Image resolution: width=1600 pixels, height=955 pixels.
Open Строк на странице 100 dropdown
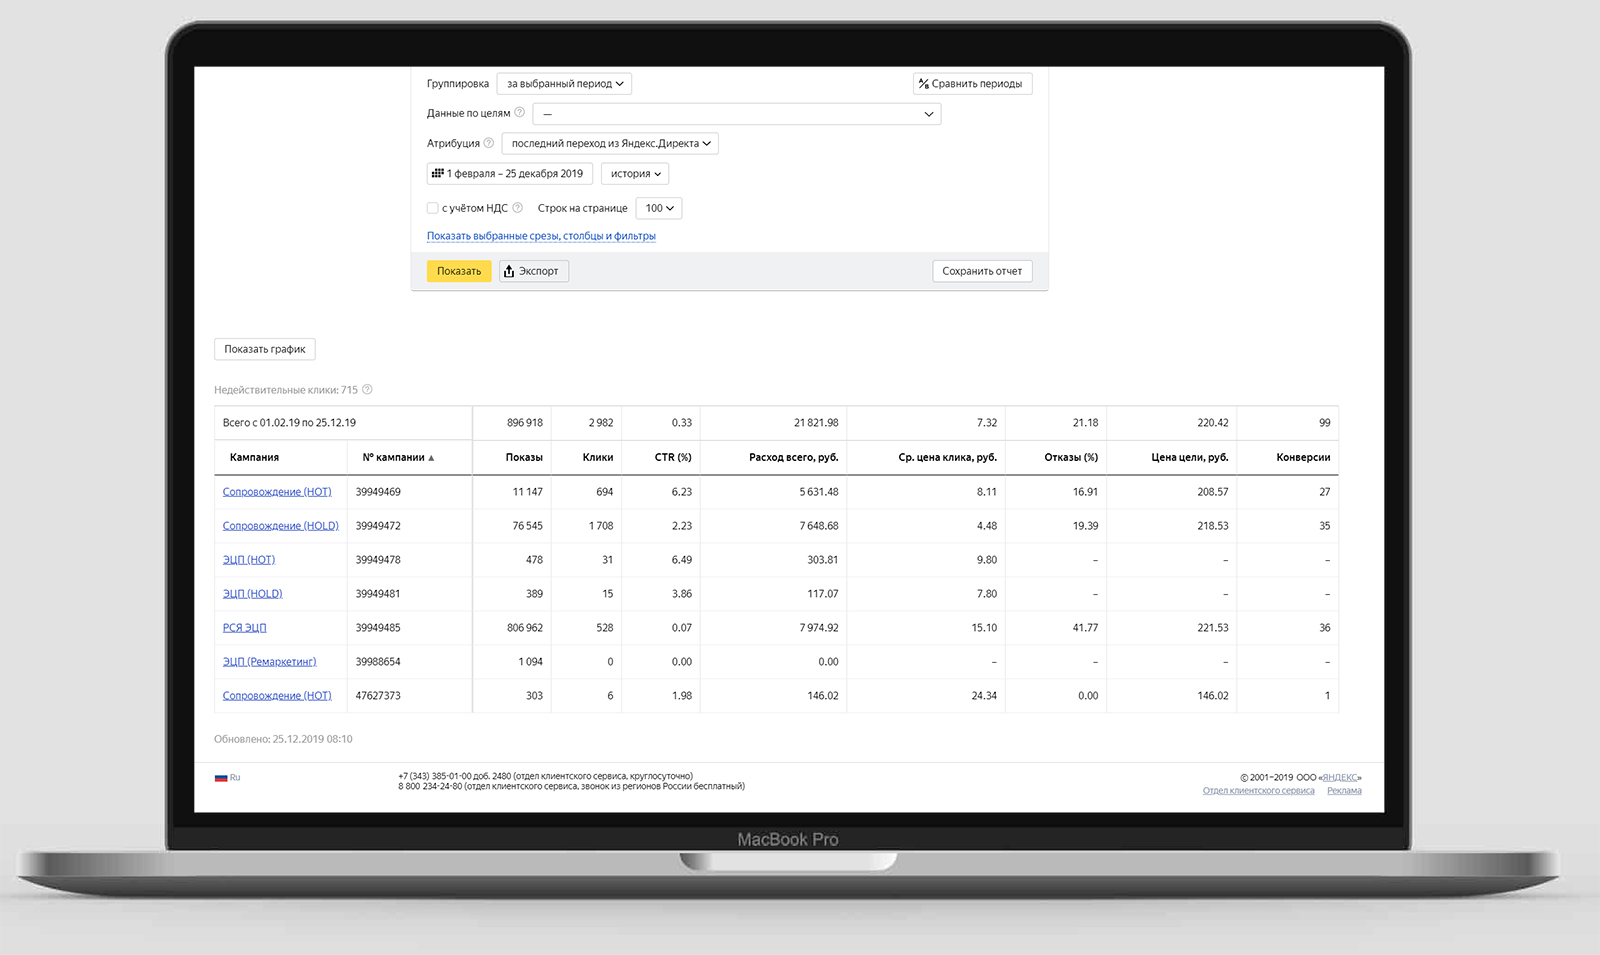[659, 208]
